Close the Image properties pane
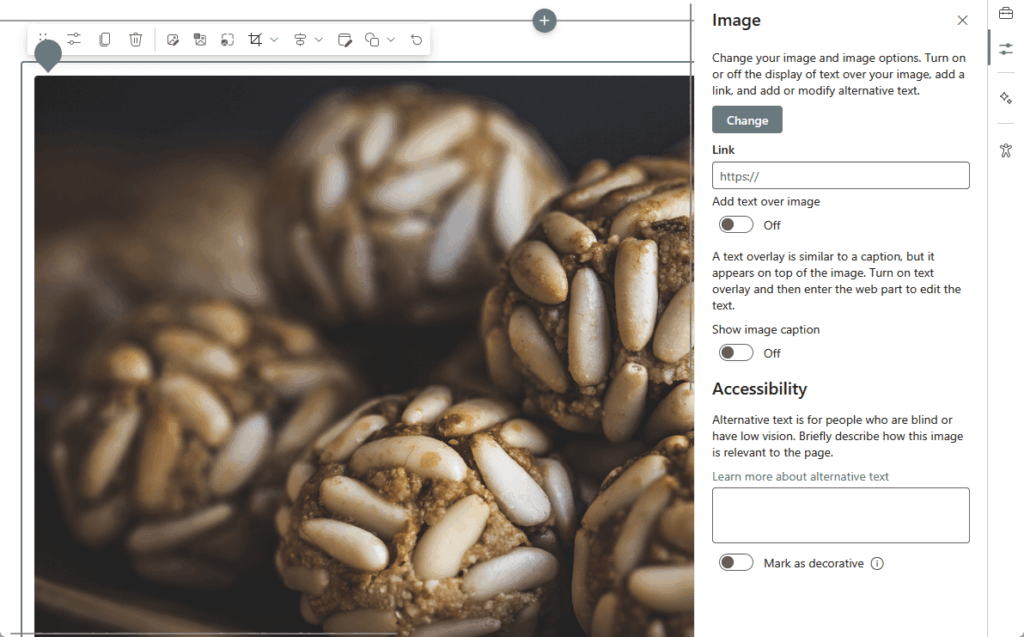The width and height of the screenshot is (1024, 637). 962,20
